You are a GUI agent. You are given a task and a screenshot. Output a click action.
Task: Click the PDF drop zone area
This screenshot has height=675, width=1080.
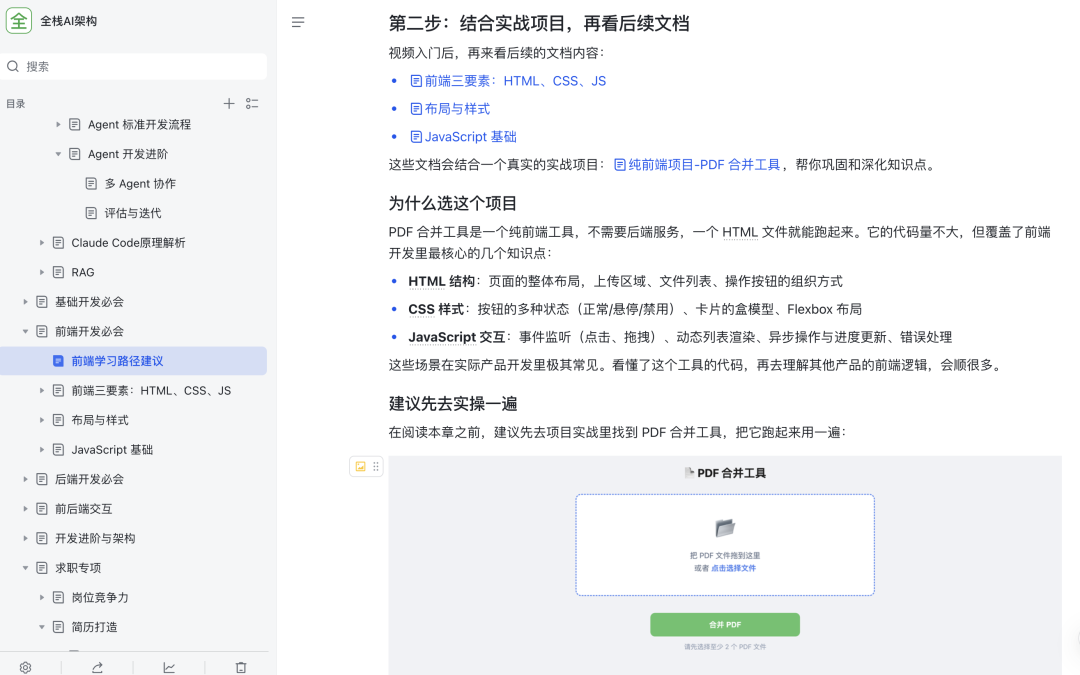point(725,545)
